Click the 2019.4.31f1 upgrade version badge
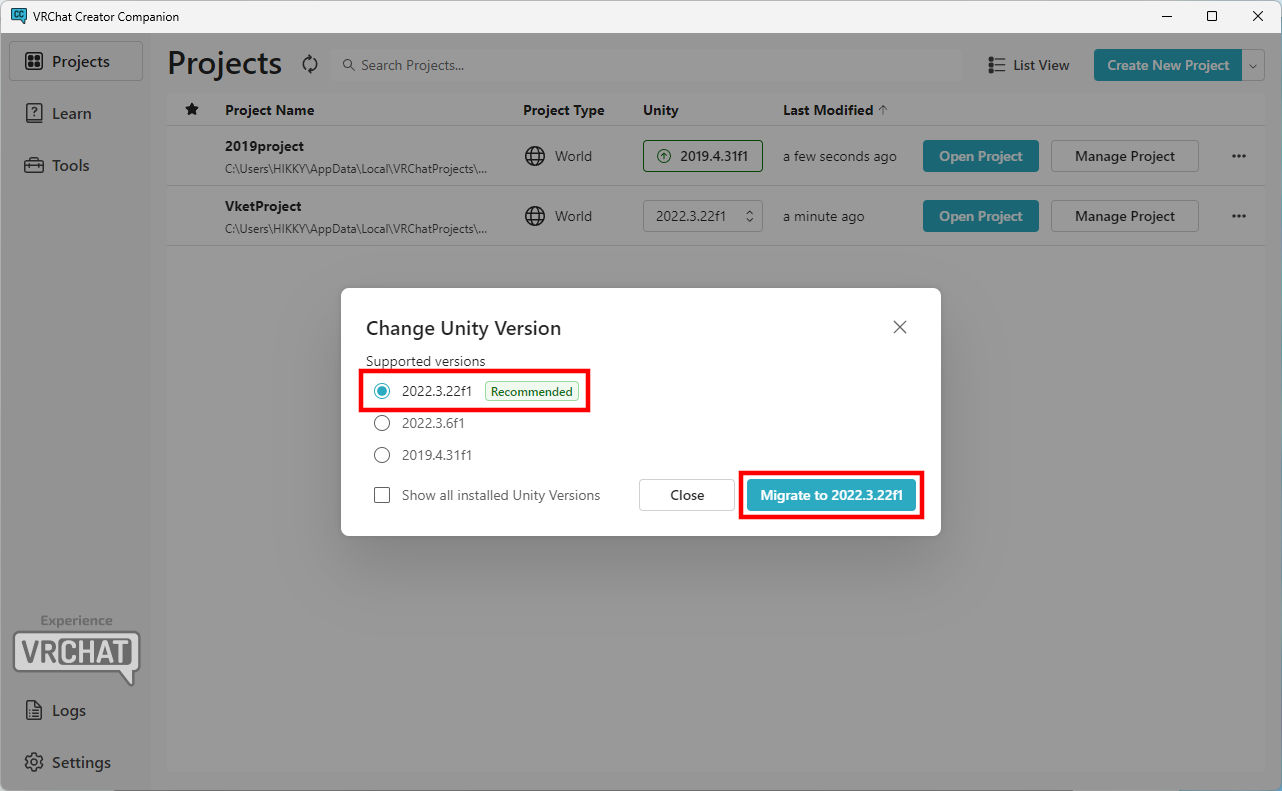The height and width of the screenshot is (791, 1282). pyautogui.click(x=702, y=156)
